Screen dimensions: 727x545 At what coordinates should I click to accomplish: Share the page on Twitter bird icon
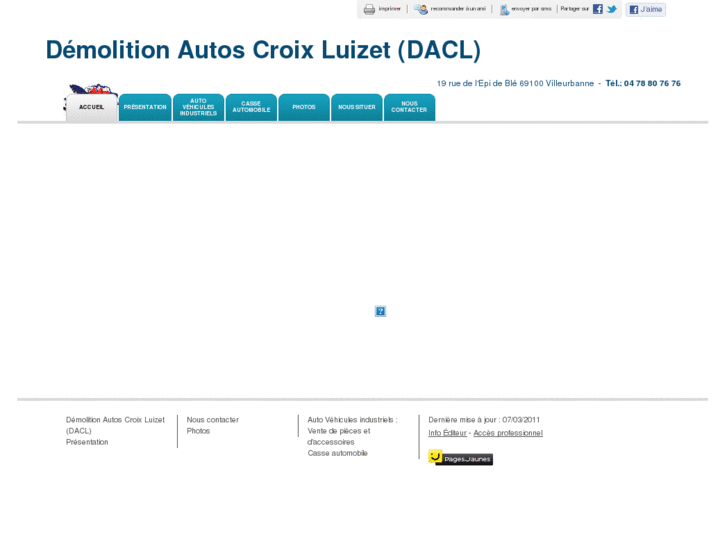tap(612, 9)
